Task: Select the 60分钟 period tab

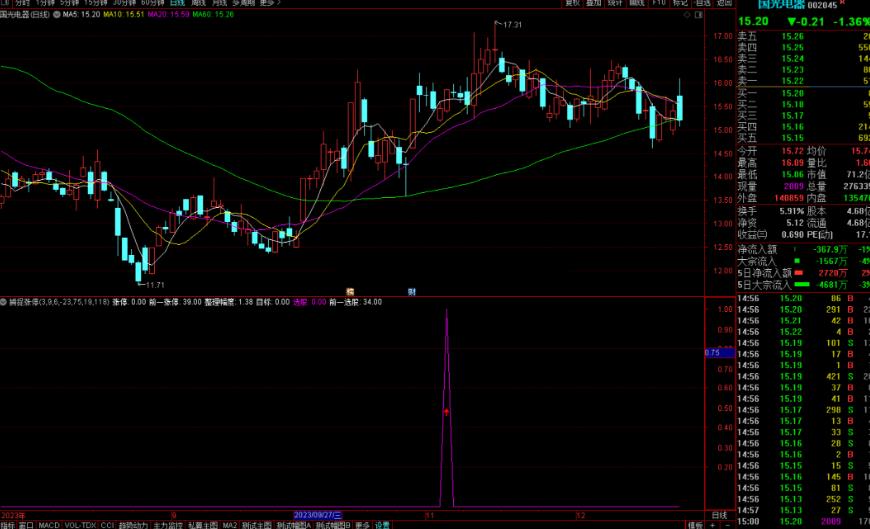Action: (x=153, y=3)
